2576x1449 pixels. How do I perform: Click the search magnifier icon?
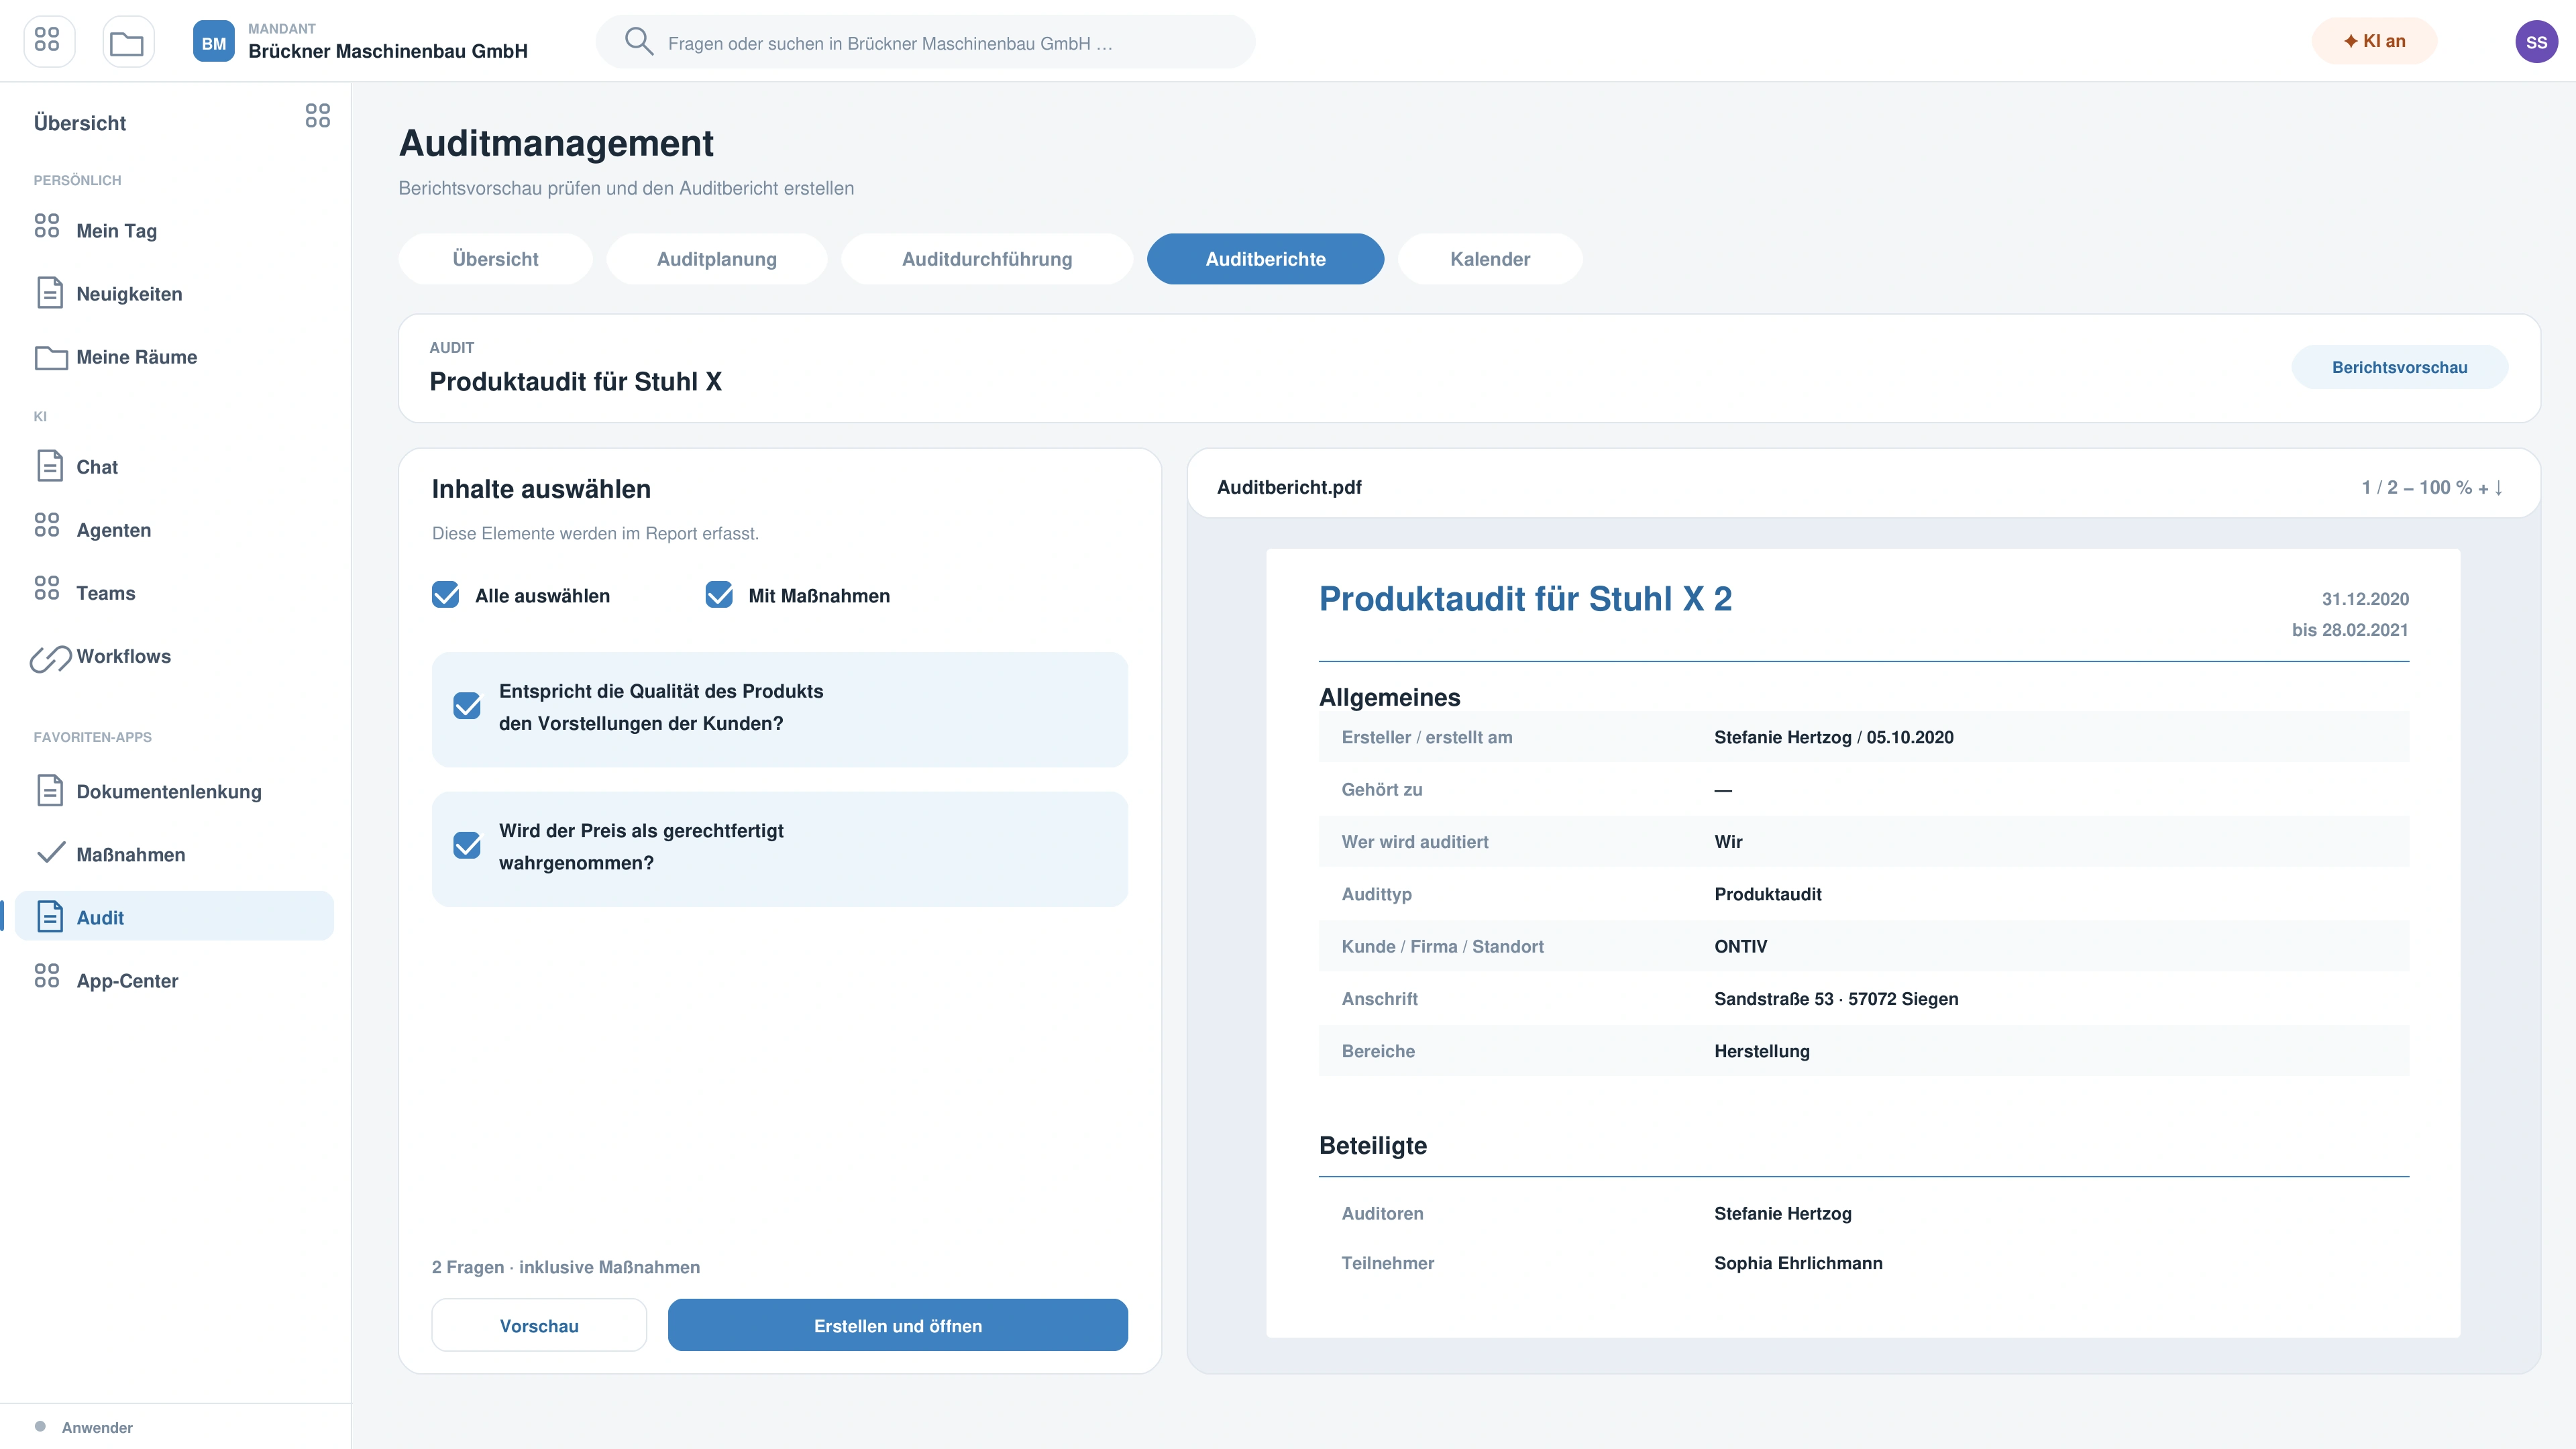638,41
